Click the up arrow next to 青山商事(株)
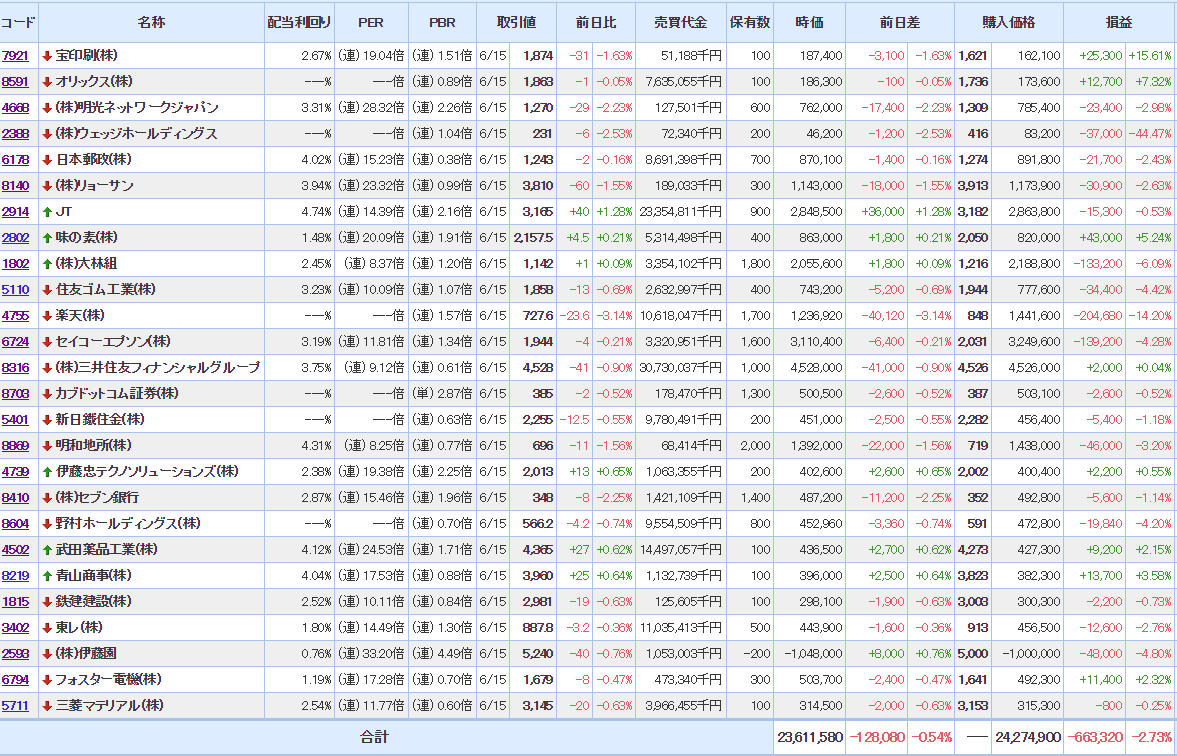The image size is (1177, 756). 47,576
